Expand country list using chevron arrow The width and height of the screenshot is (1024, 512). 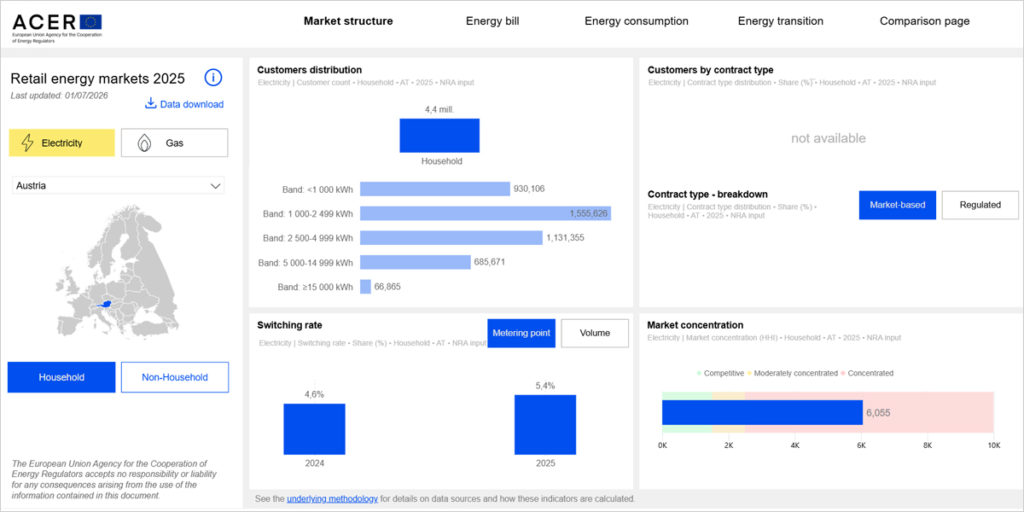(216, 186)
